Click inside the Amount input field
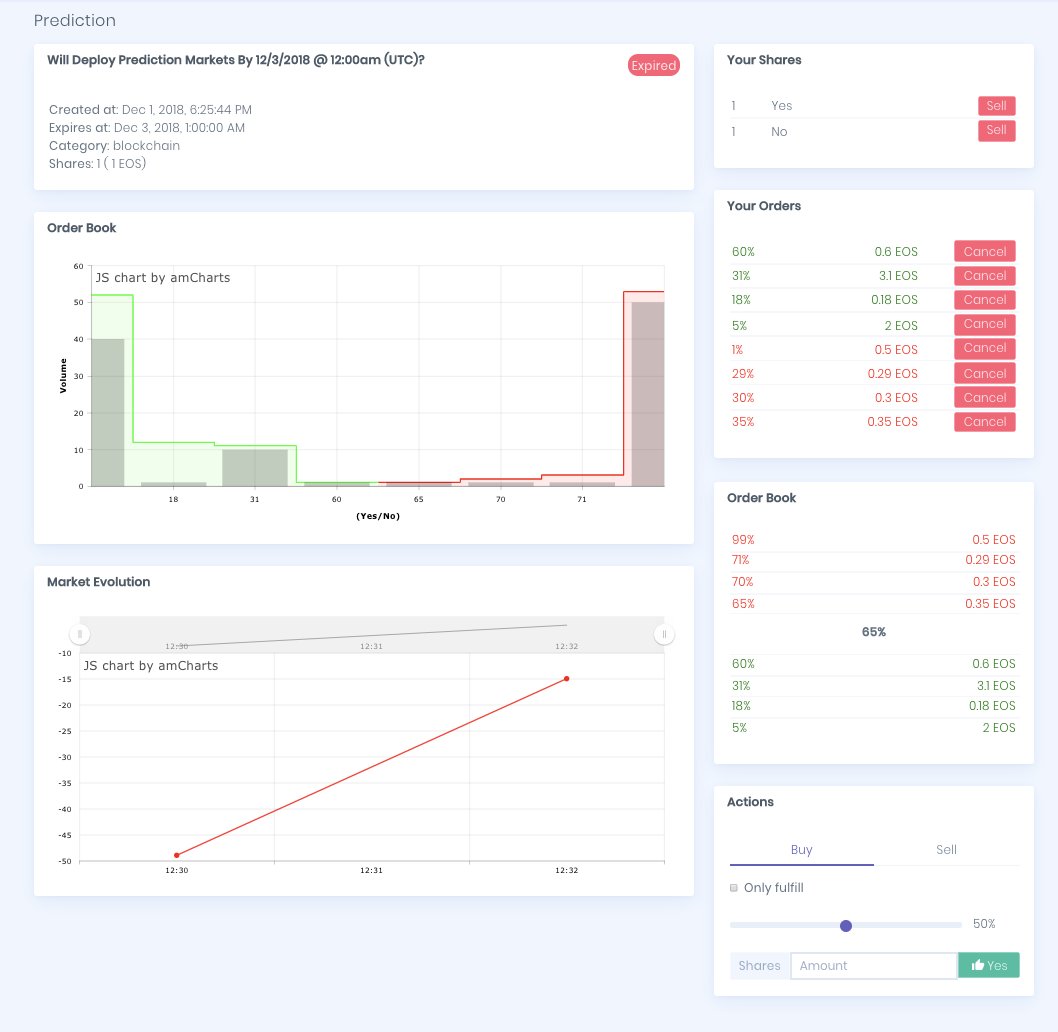Viewport: 1058px width, 1032px height. pos(873,965)
